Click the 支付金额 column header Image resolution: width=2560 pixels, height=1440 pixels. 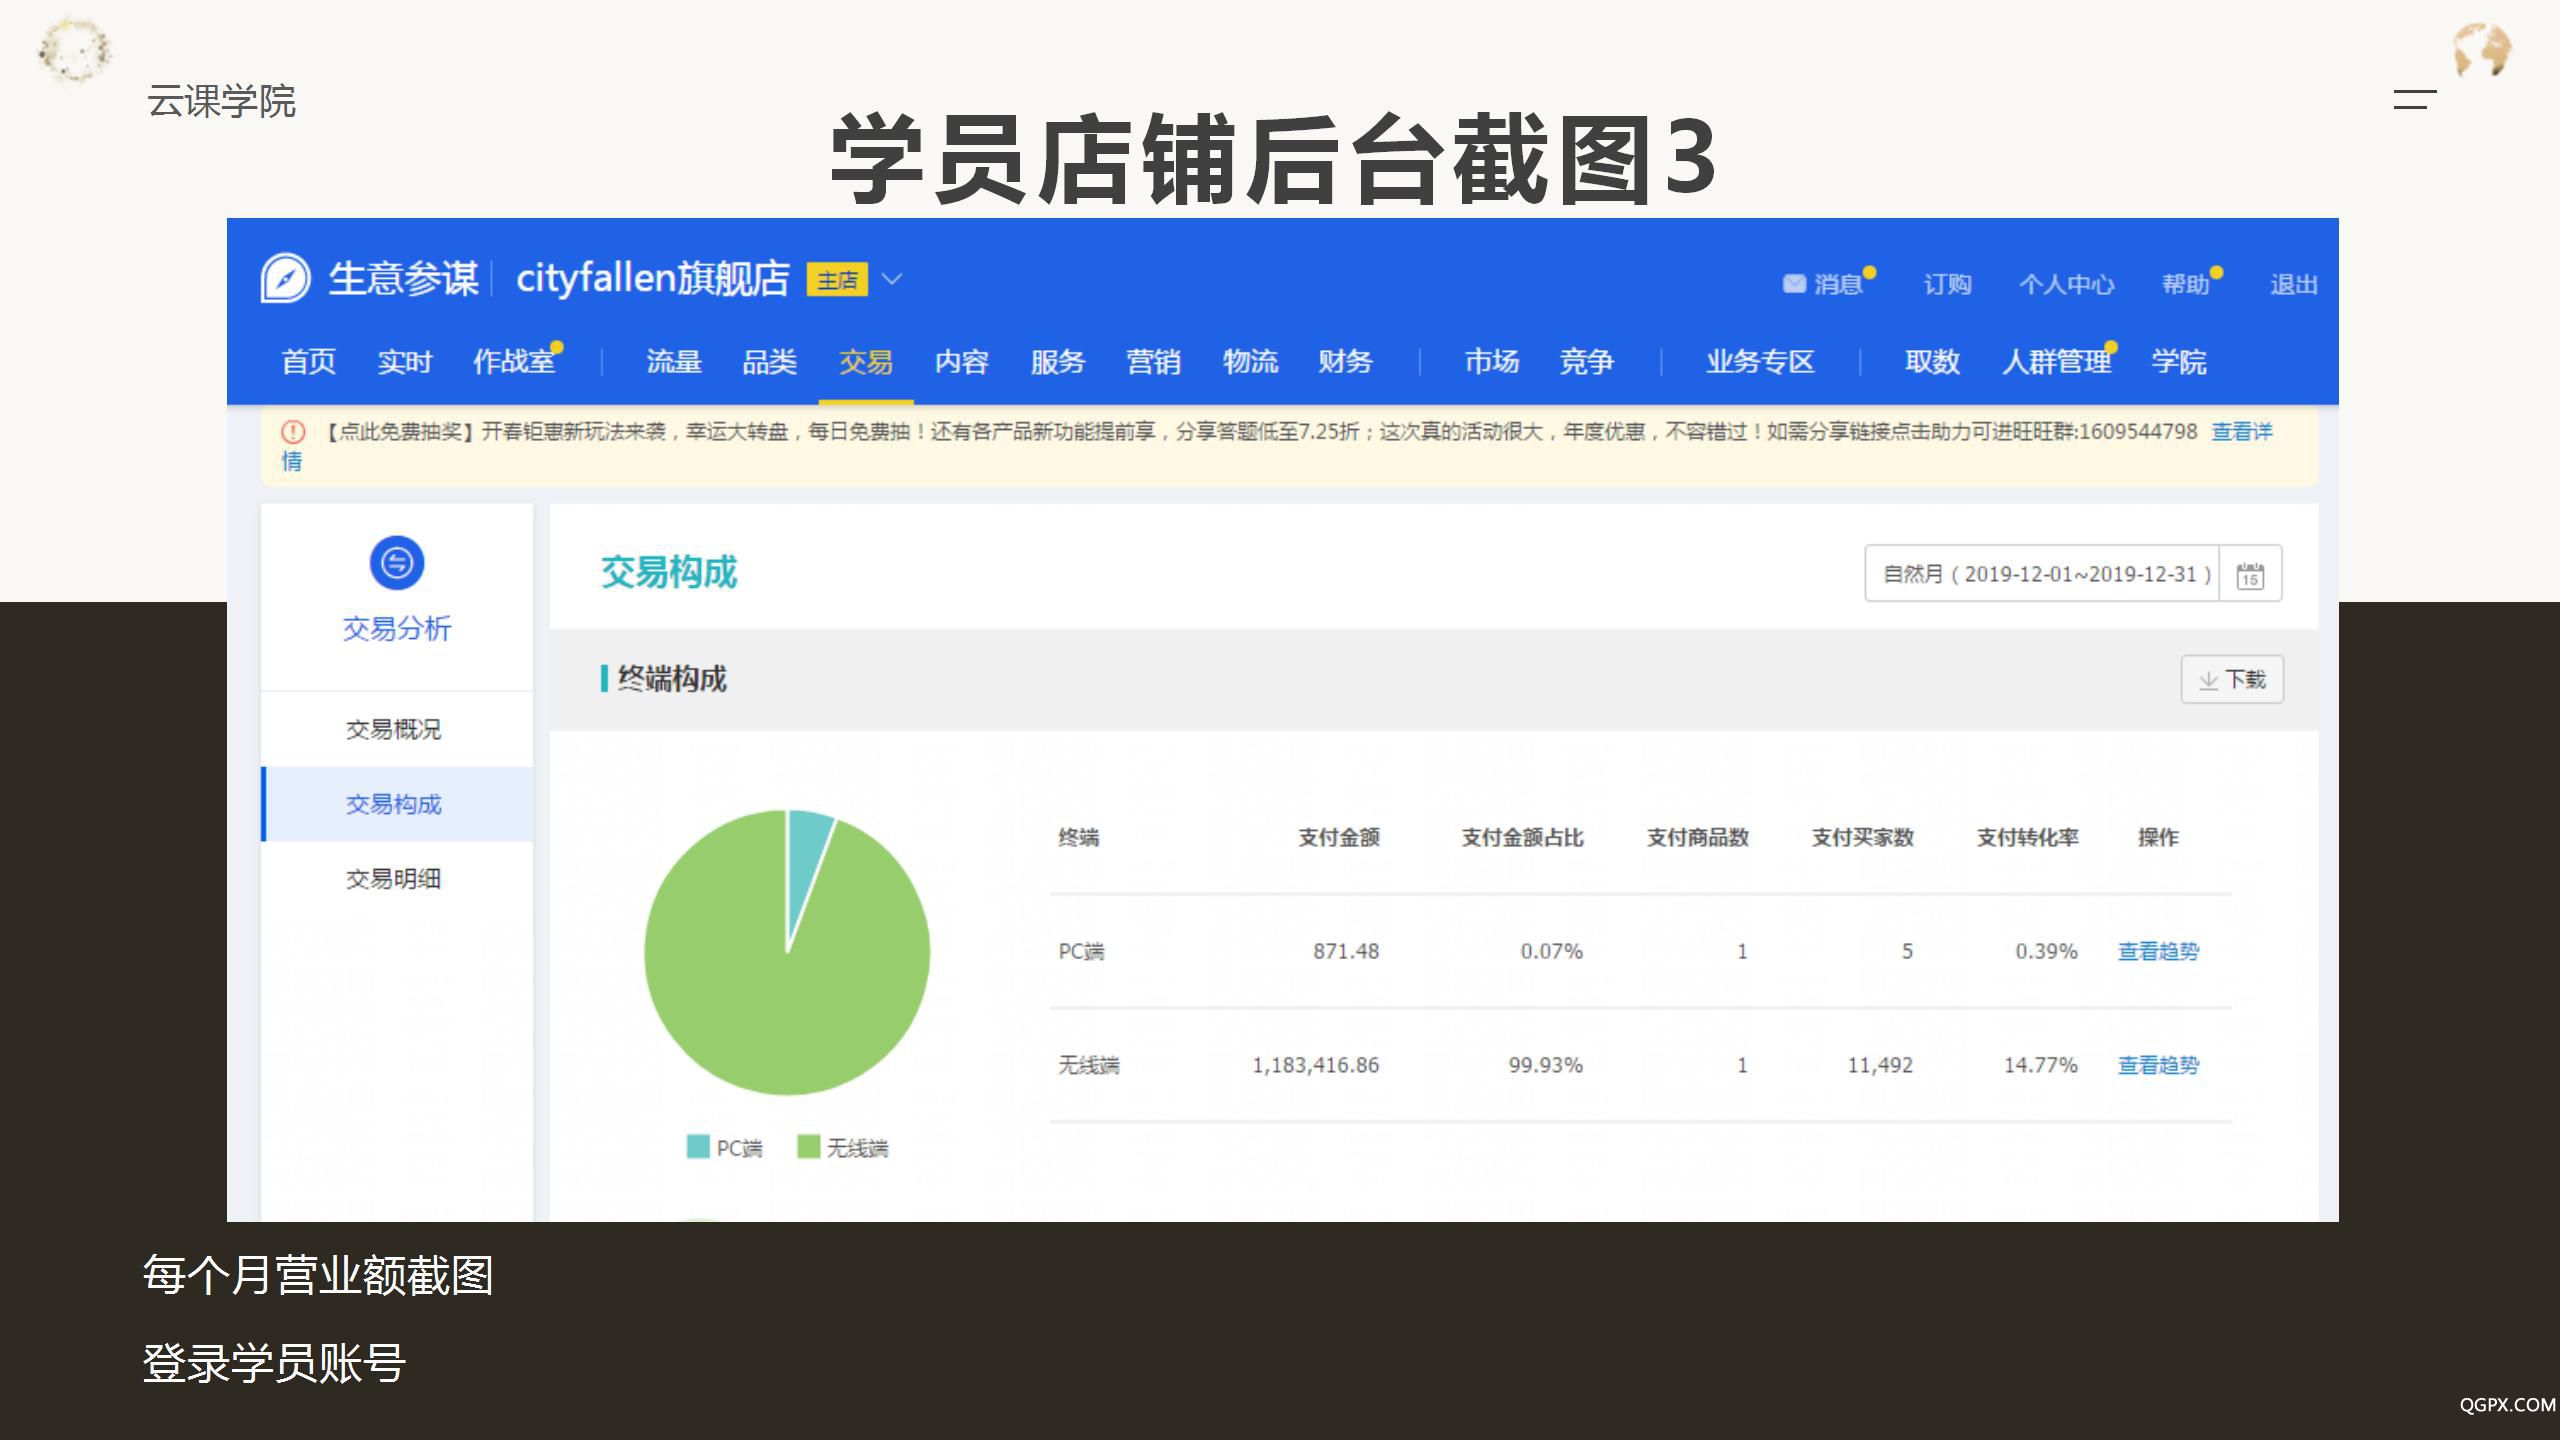(x=1339, y=837)
